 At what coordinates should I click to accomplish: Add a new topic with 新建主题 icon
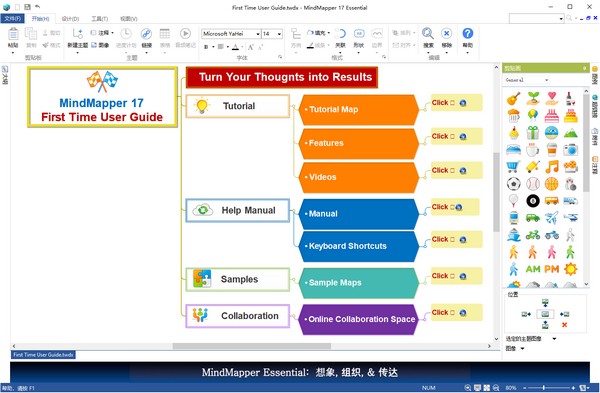78,34
